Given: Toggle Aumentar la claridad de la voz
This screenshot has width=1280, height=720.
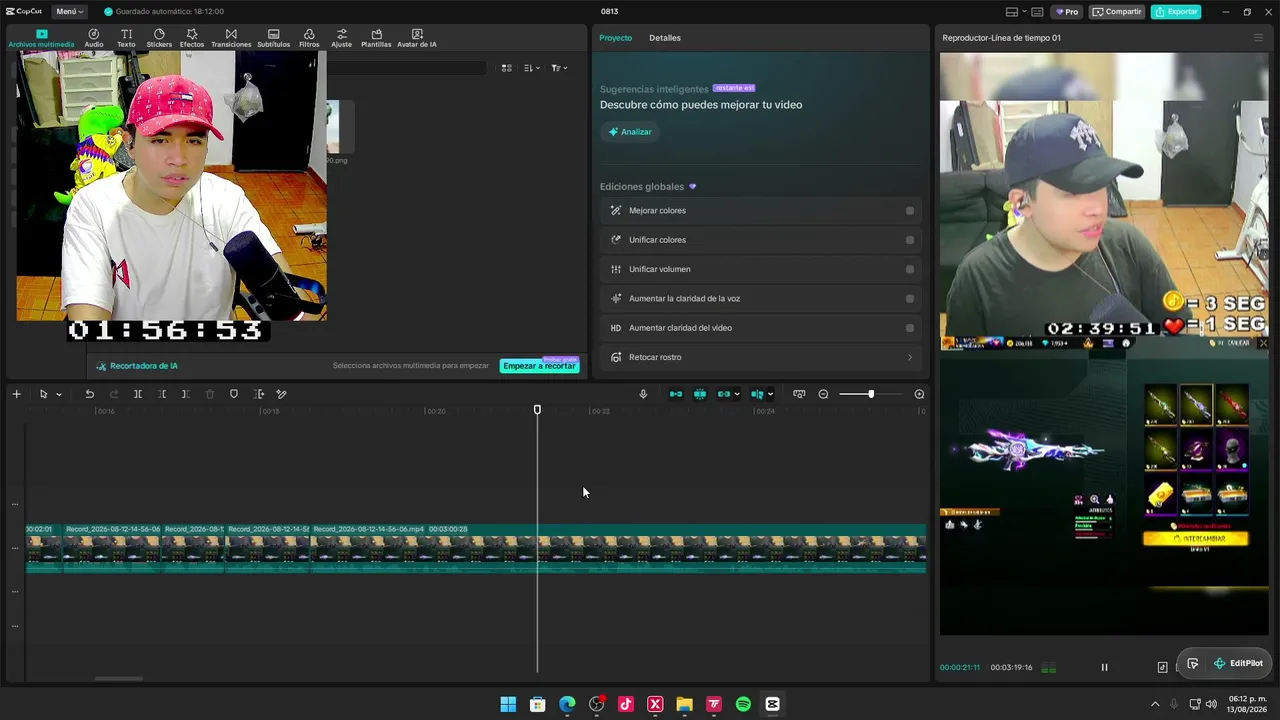Looking at the screenshot, I should [910, 298].
